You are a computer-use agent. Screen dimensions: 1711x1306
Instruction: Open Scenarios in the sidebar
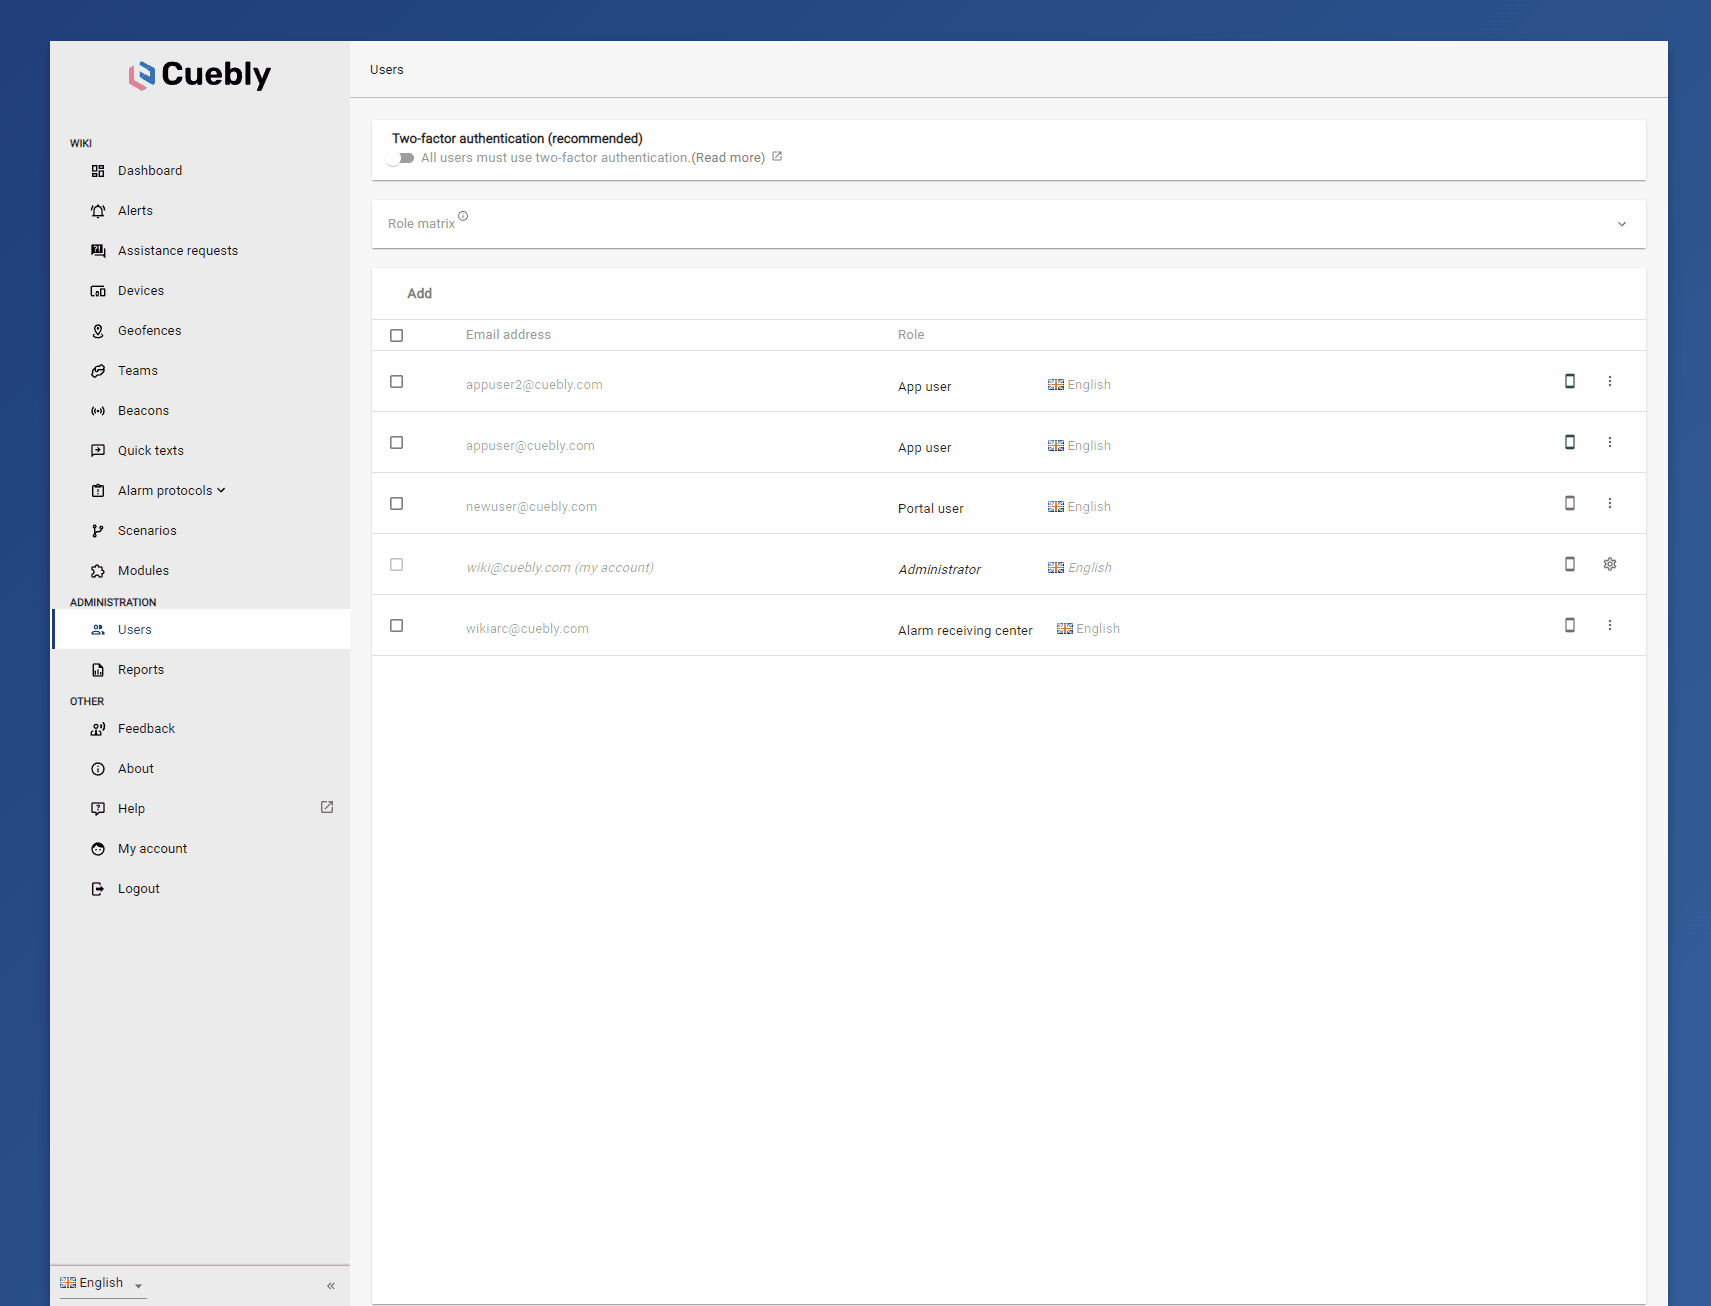pos(147,530)
